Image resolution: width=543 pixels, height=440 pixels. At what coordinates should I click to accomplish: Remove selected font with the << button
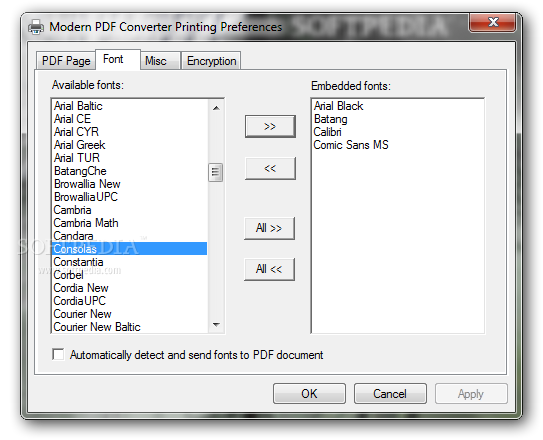[270, 169]
